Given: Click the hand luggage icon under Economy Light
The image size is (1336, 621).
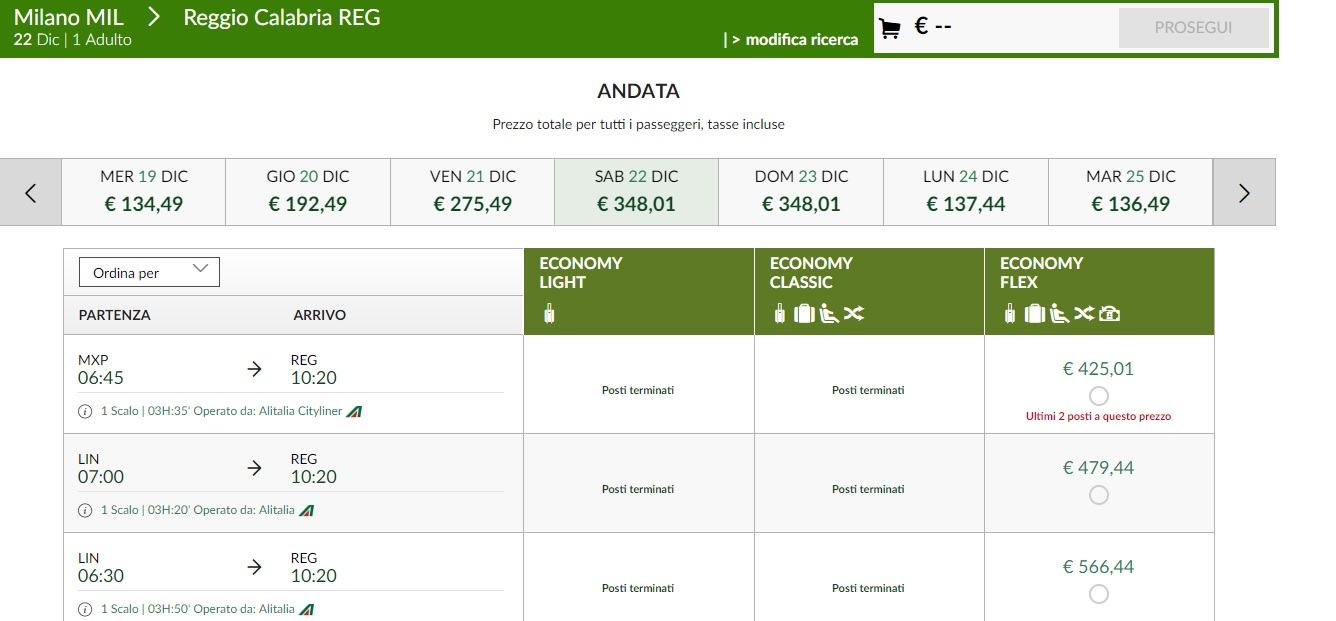Looking at the screenshot, I should click(x=549, y=314).
